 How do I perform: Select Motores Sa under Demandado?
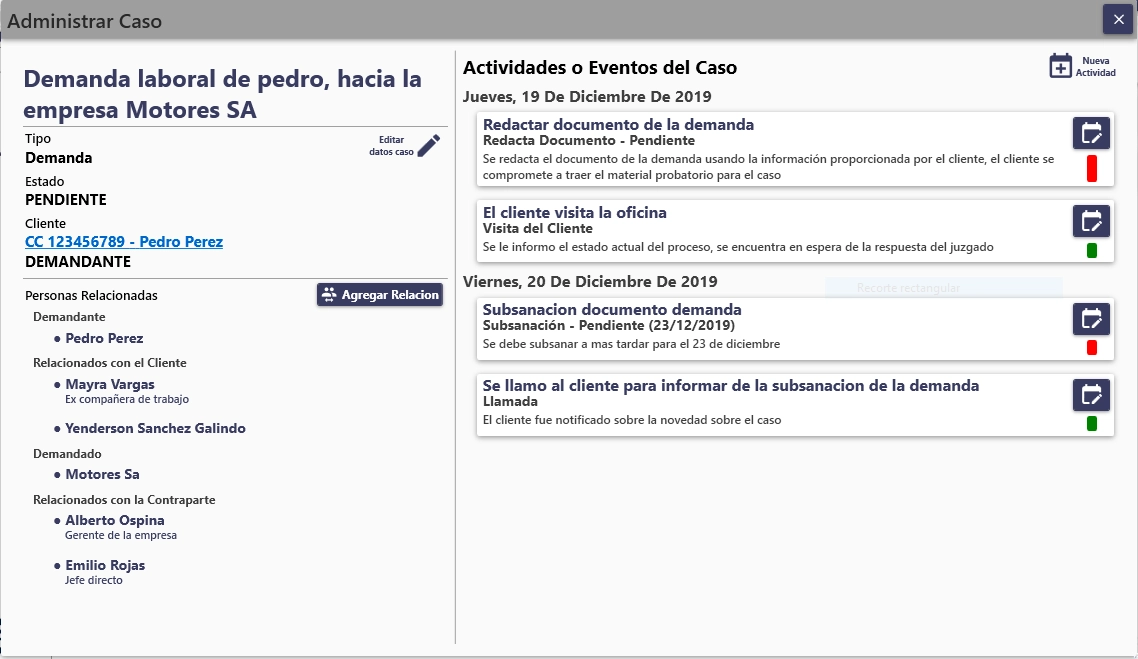click(x=104, y=474)
